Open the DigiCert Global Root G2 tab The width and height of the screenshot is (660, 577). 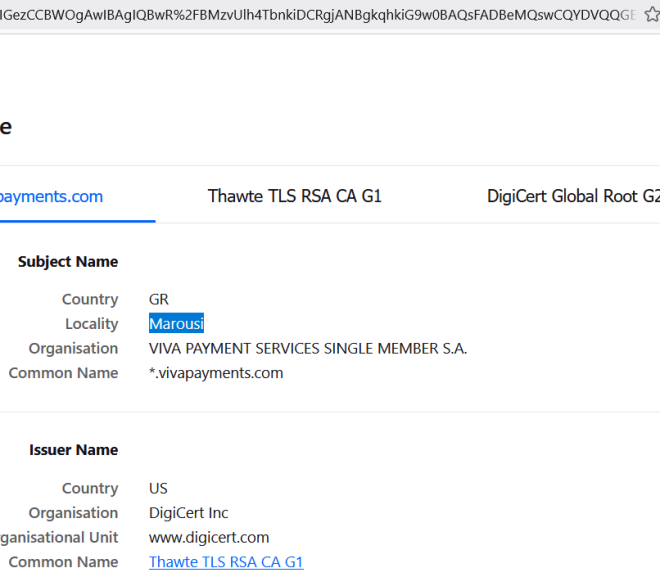pos(573,196)
